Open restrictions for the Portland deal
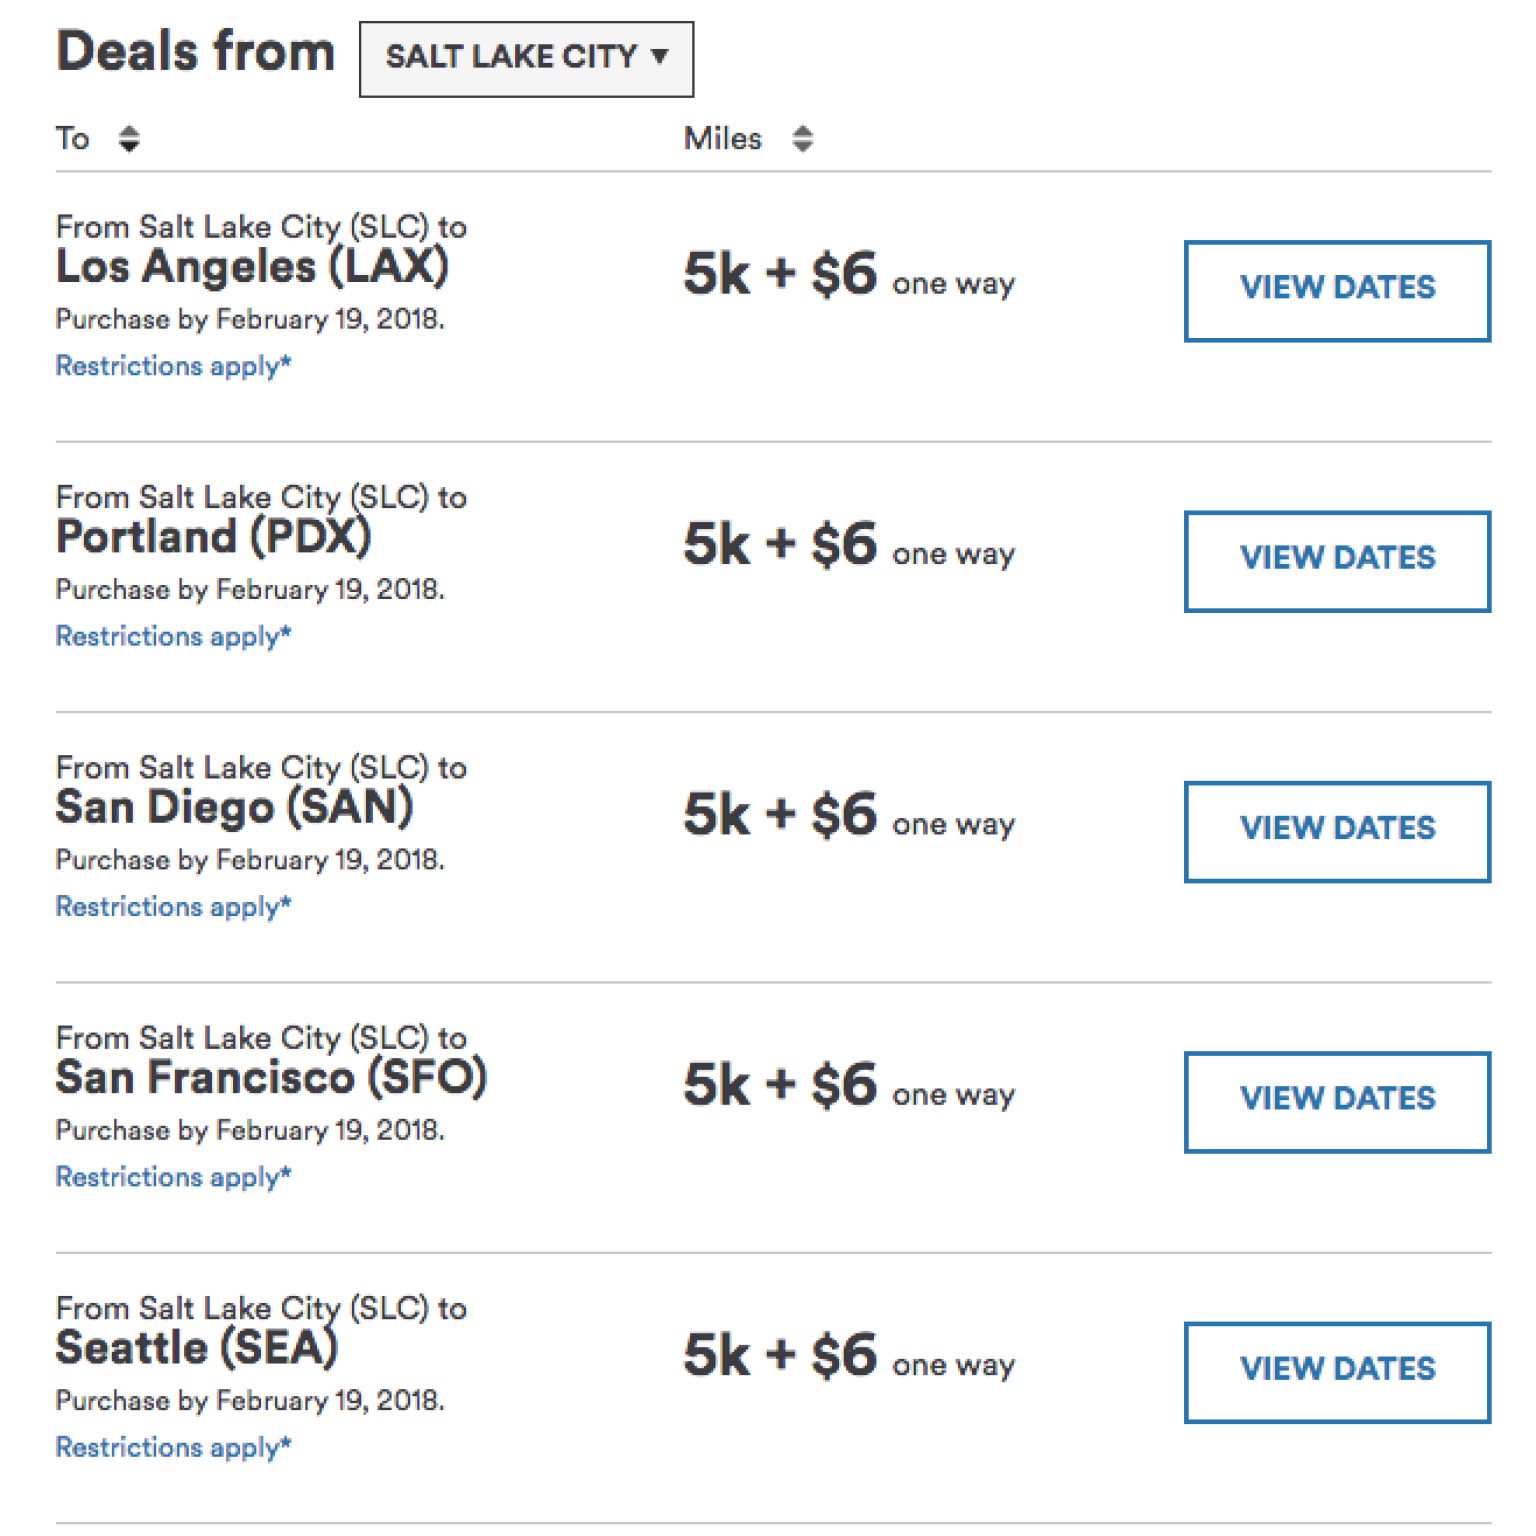Image resolution: width=1536 pixels, height=1536 pixels. [x=172, y=636]
